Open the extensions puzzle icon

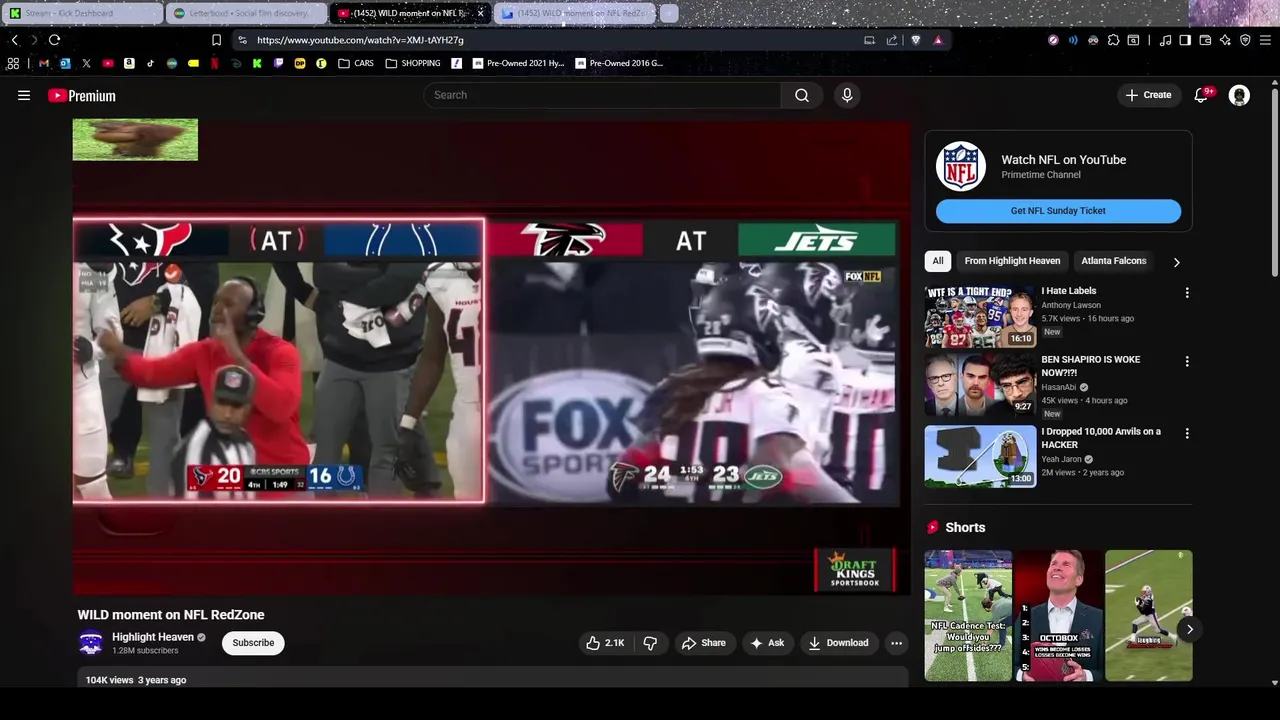click(1113, 40)
